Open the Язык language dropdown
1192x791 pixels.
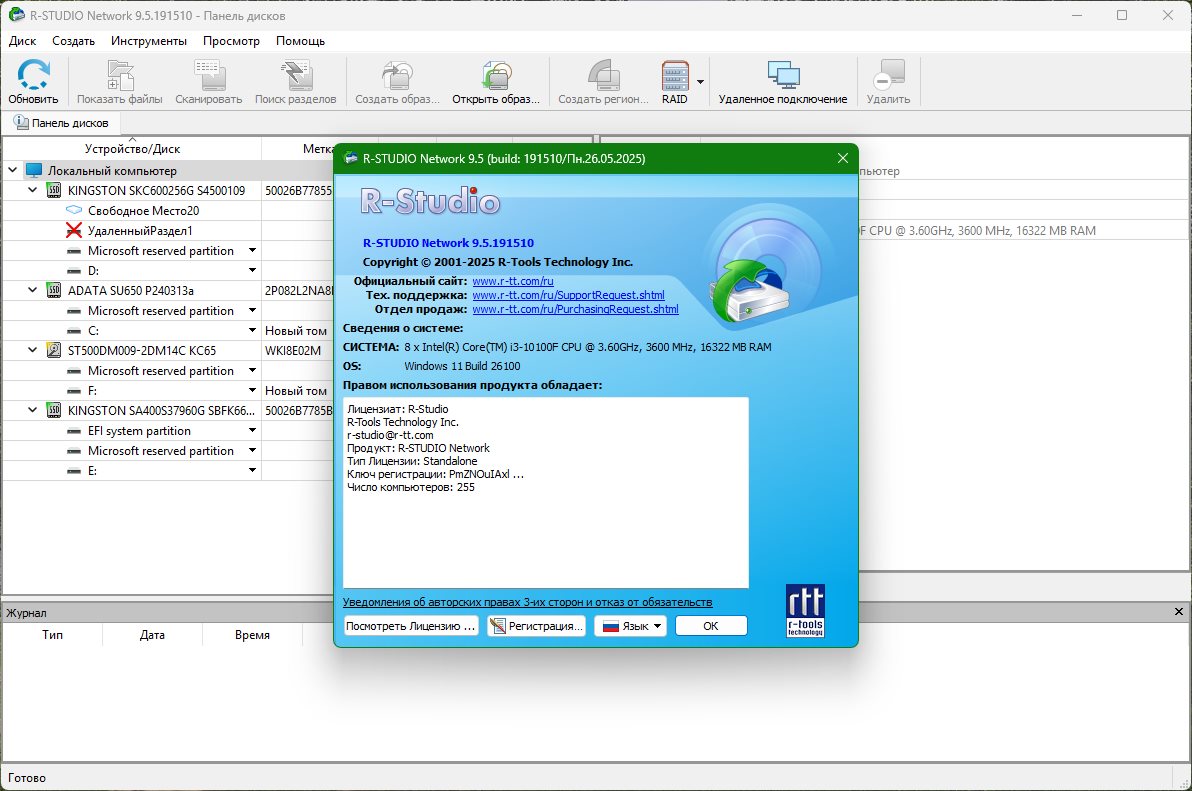(630, 626)
